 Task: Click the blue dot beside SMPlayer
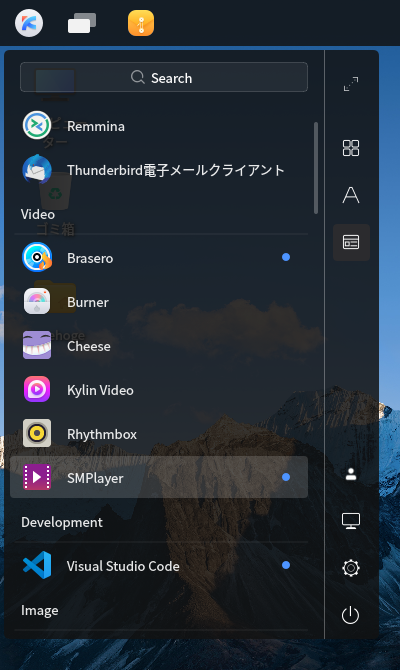[x=286, y=477]
